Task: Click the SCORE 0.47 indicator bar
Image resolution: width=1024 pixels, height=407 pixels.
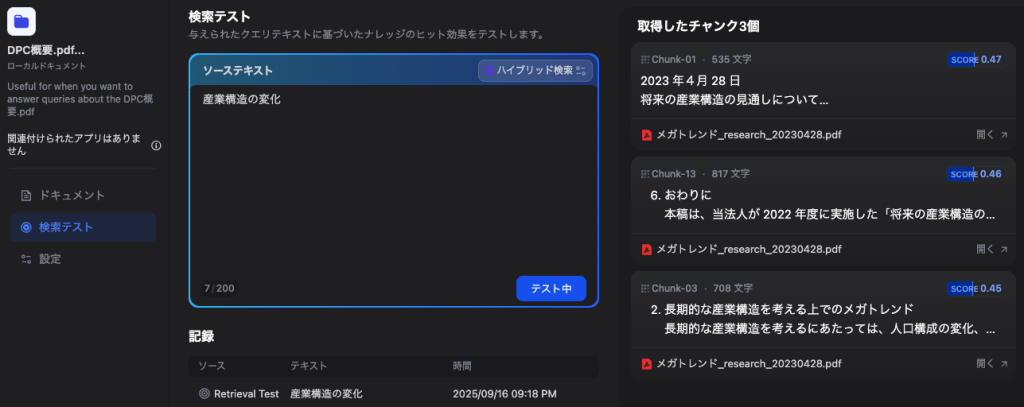Action: coord(975,60)
